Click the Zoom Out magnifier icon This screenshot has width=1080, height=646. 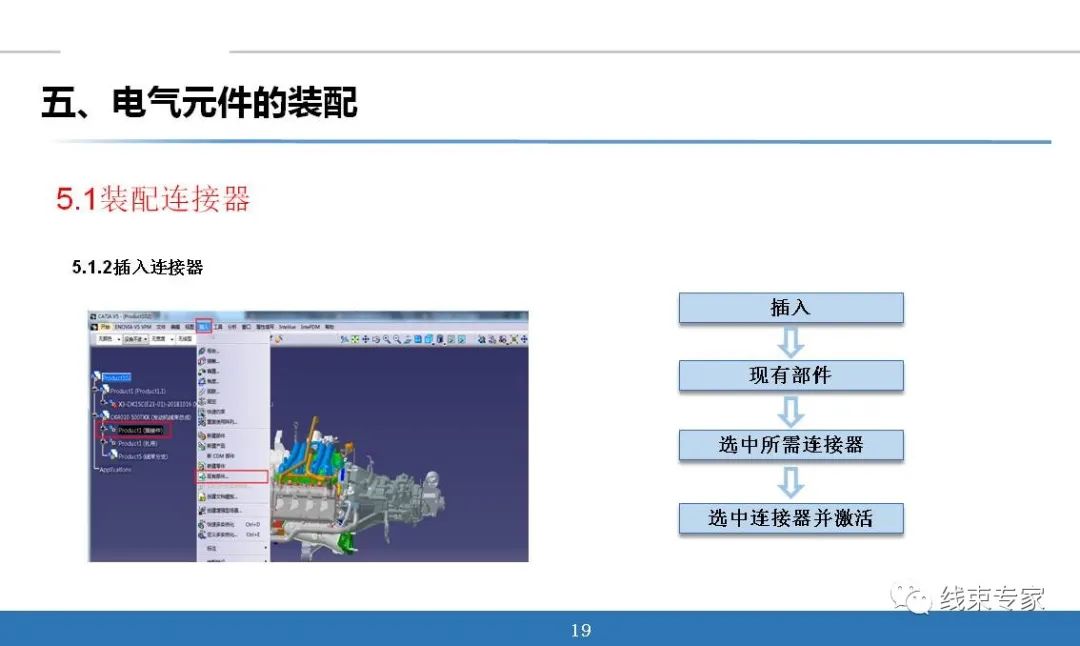pyautogui.click(x=397, y=339)
